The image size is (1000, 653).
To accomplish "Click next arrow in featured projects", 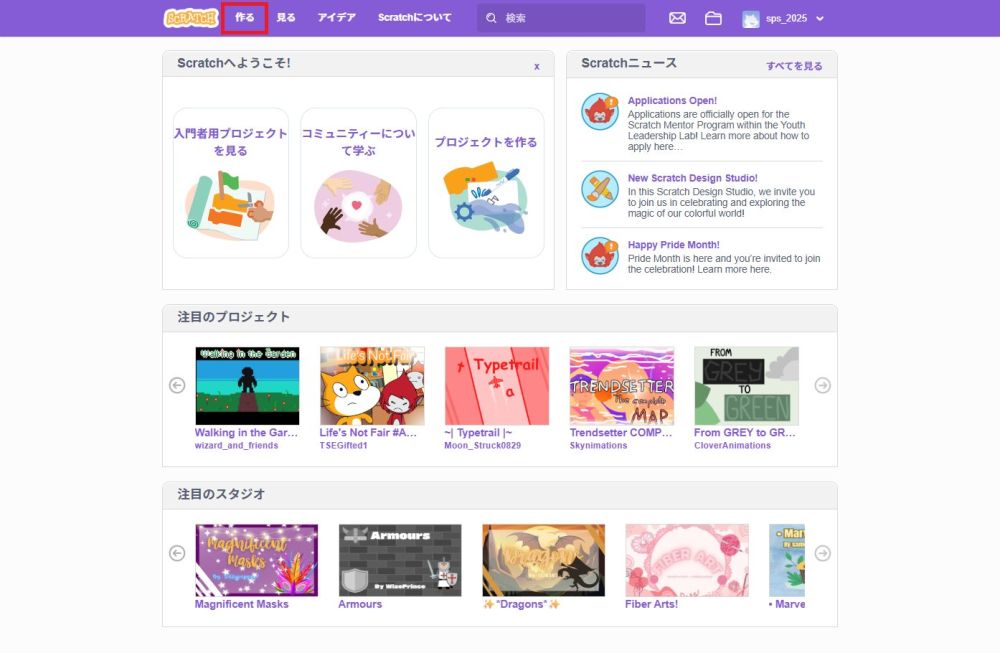I will (x=823, y=385).
